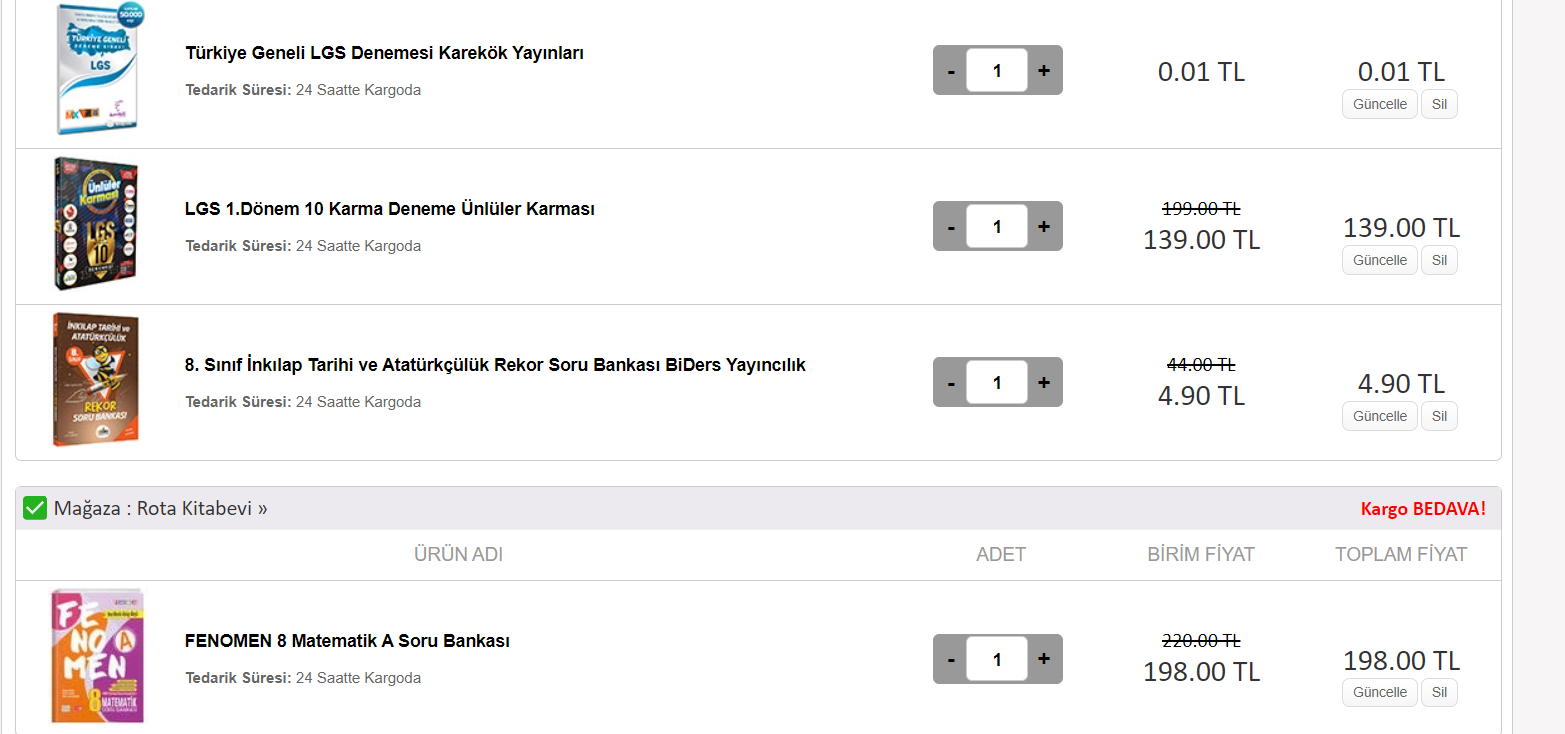The image size is (1565, 734).
Task: Open Türkiye Geneli LGS Denemesi product title
Action: coord(384,53)
